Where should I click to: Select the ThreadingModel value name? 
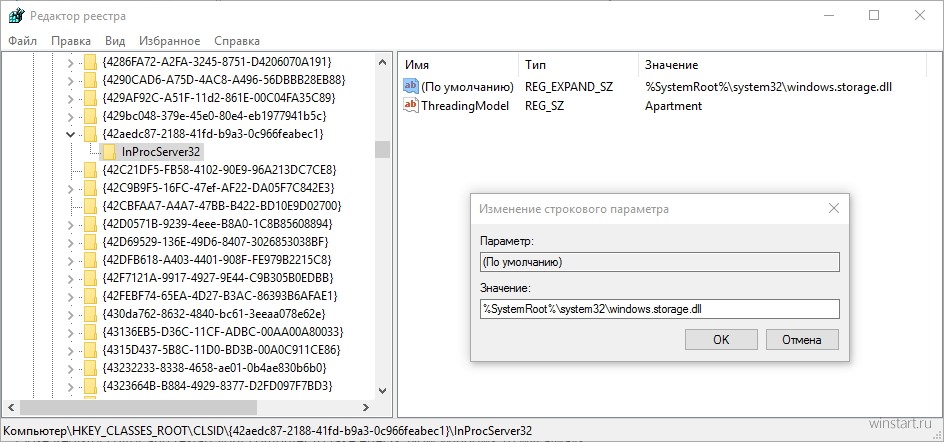tap(465, 105)
